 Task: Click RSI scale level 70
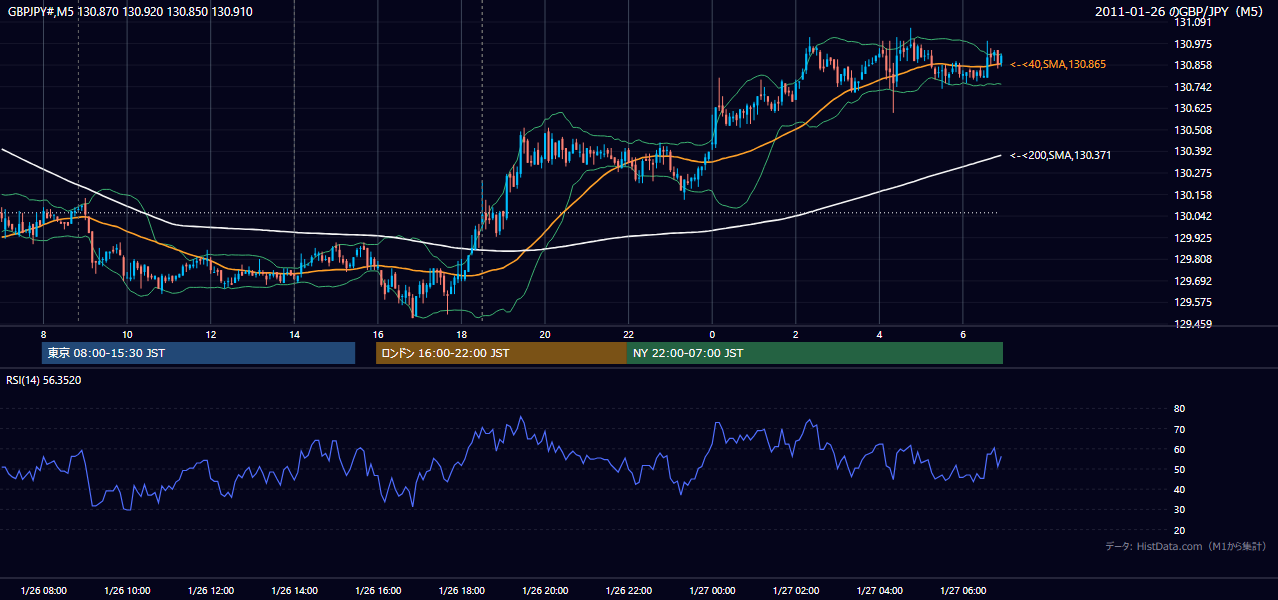(x=1179, y=429)
